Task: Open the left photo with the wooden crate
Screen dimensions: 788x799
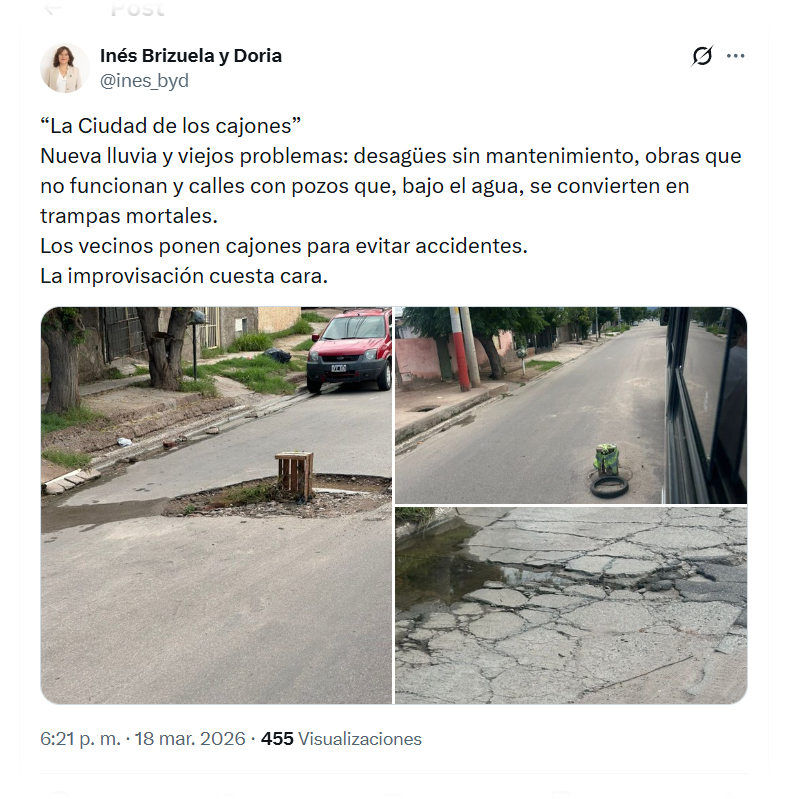Action: click(216, 505)
